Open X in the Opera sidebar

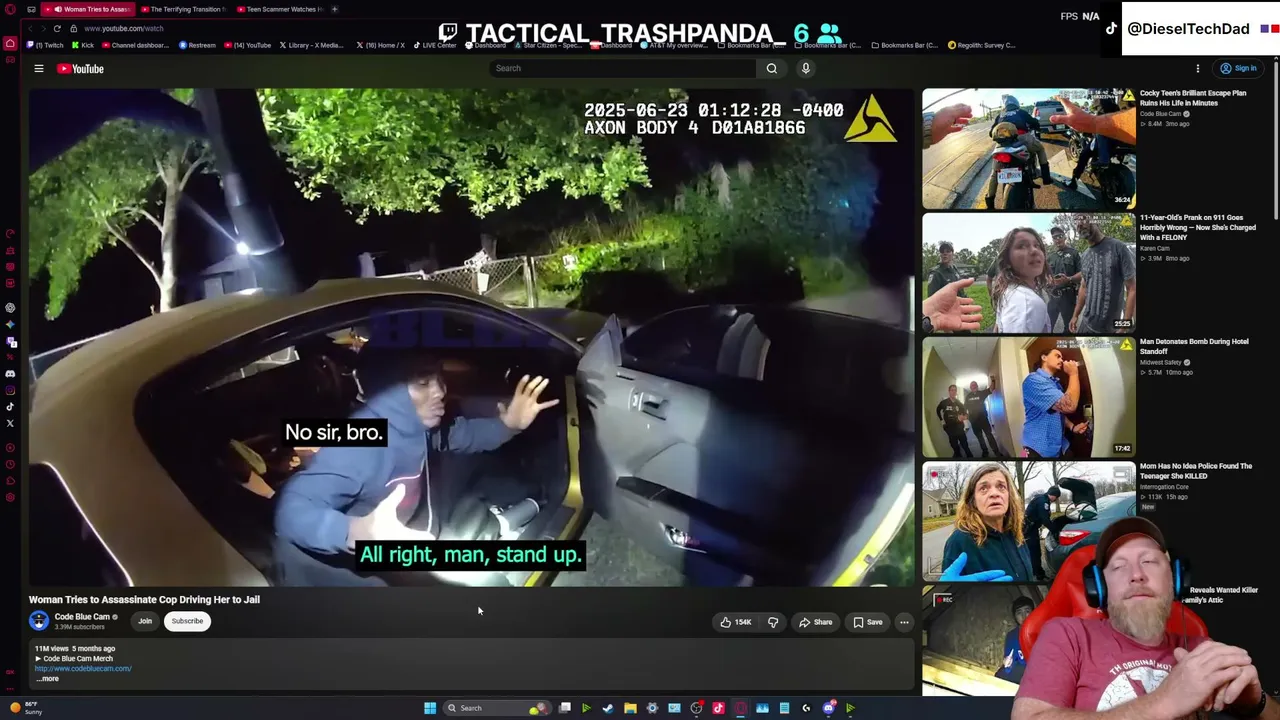[10, 423]
